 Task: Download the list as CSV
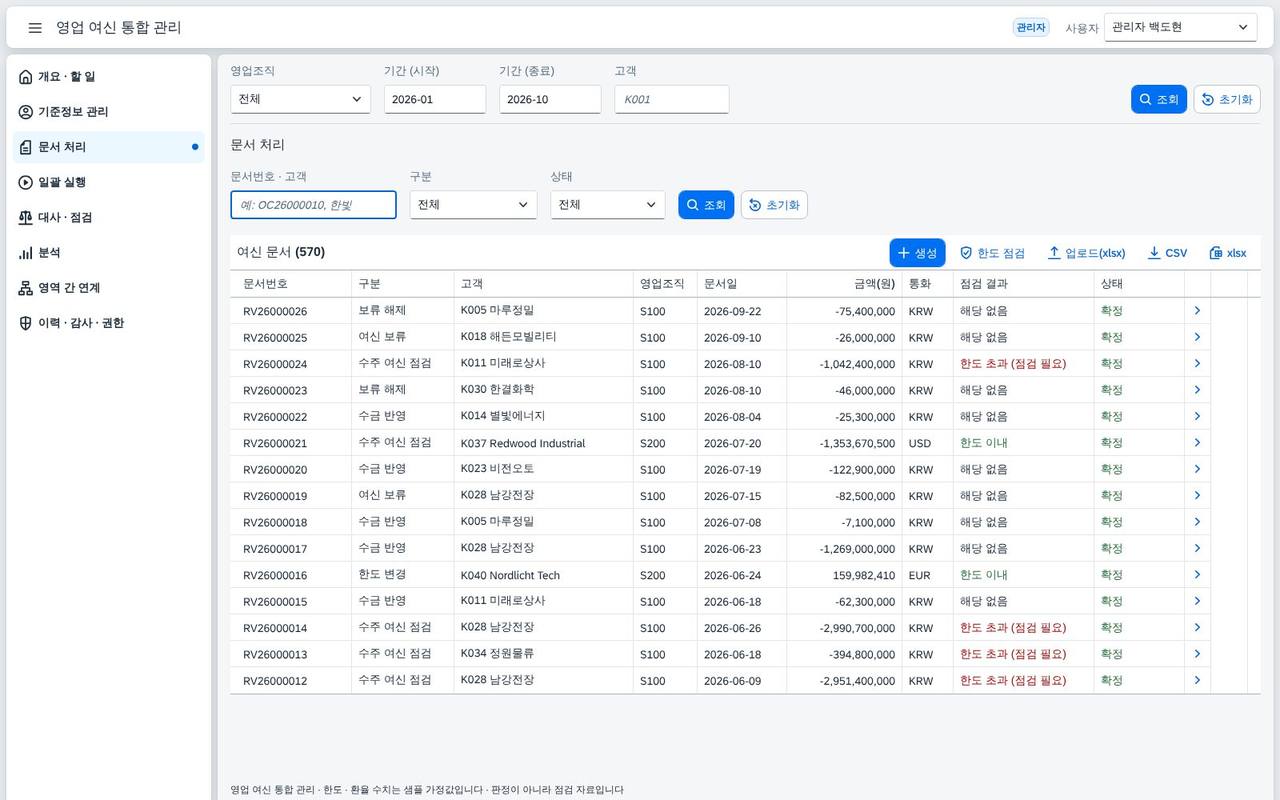[x=1167, y=253]
